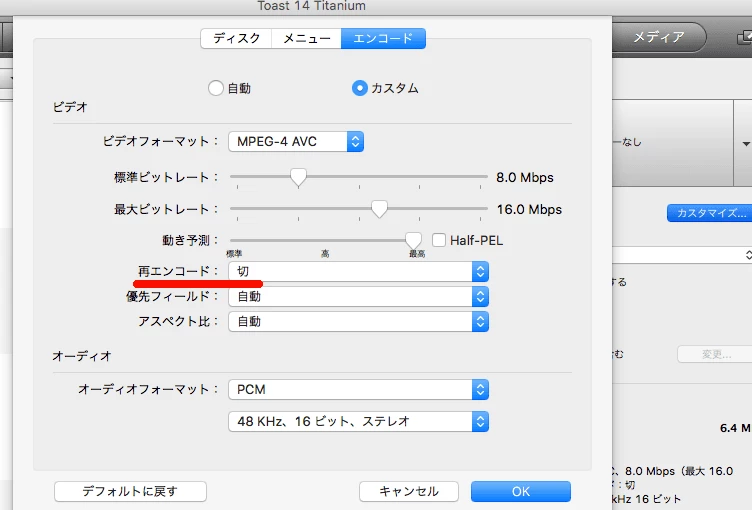Open the ビデオフォーマット MPEG-4 AVC dropdown
752x510 pixels.
296,142
